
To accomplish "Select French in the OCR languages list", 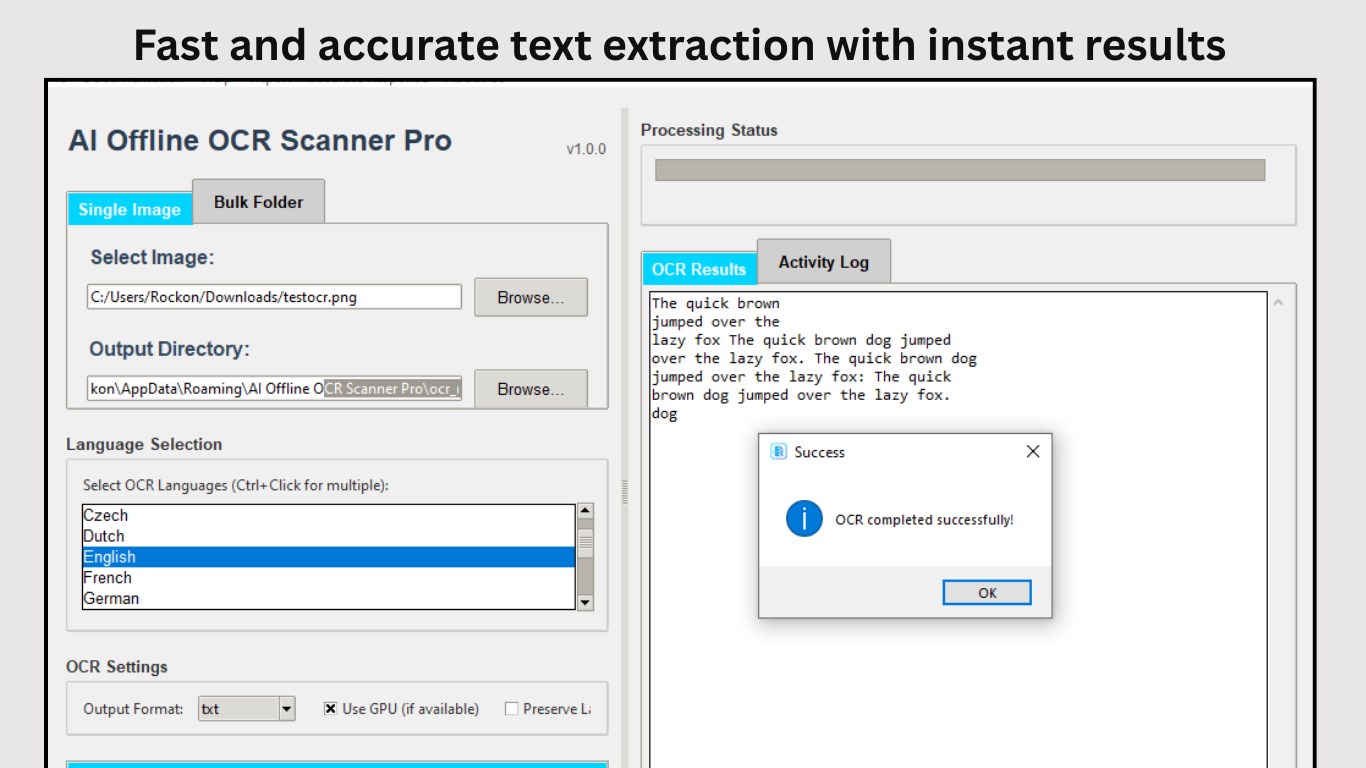I will (x=329, y=578).
